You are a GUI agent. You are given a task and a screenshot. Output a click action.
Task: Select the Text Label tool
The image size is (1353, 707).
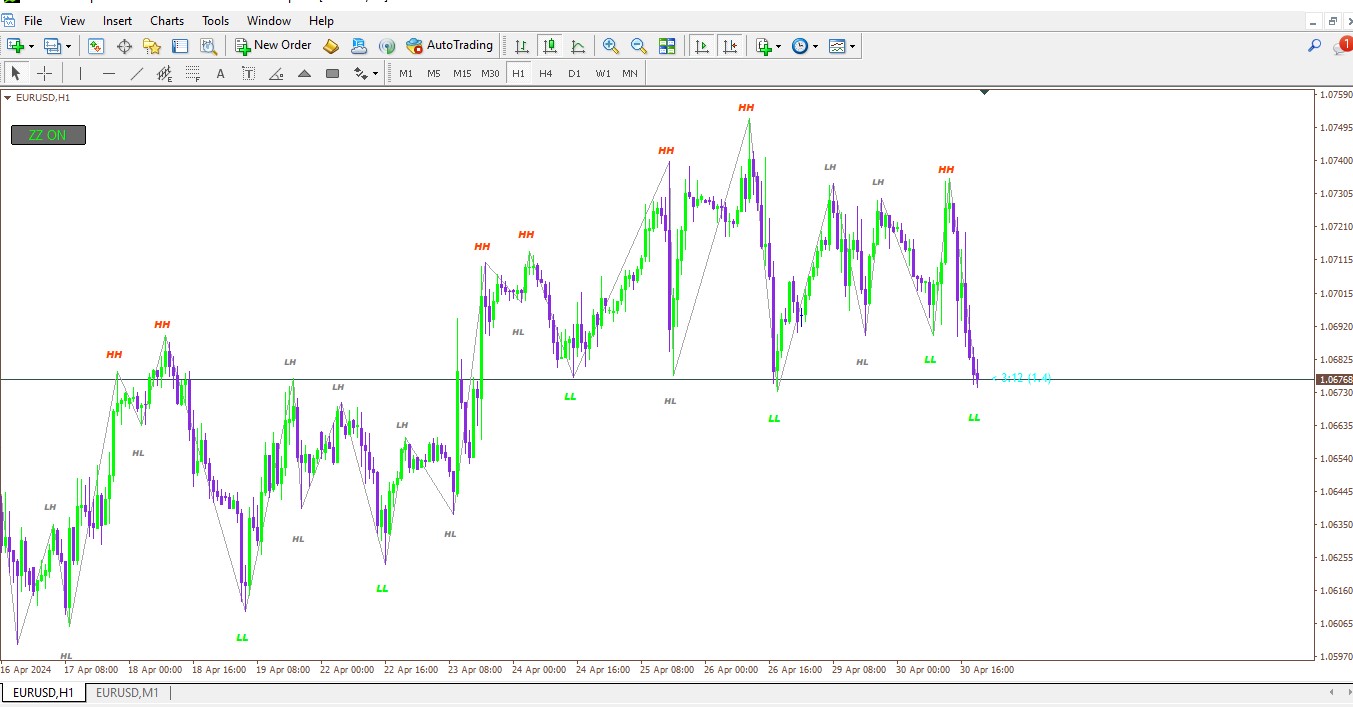click(x=249, y=73)
